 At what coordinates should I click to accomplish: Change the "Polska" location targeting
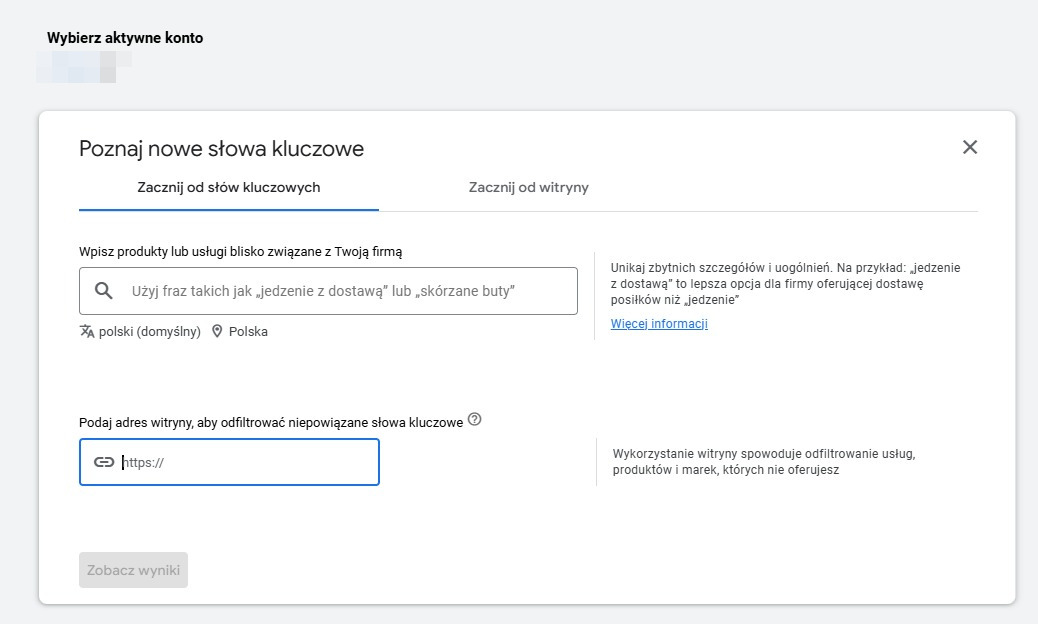(248, 331)
